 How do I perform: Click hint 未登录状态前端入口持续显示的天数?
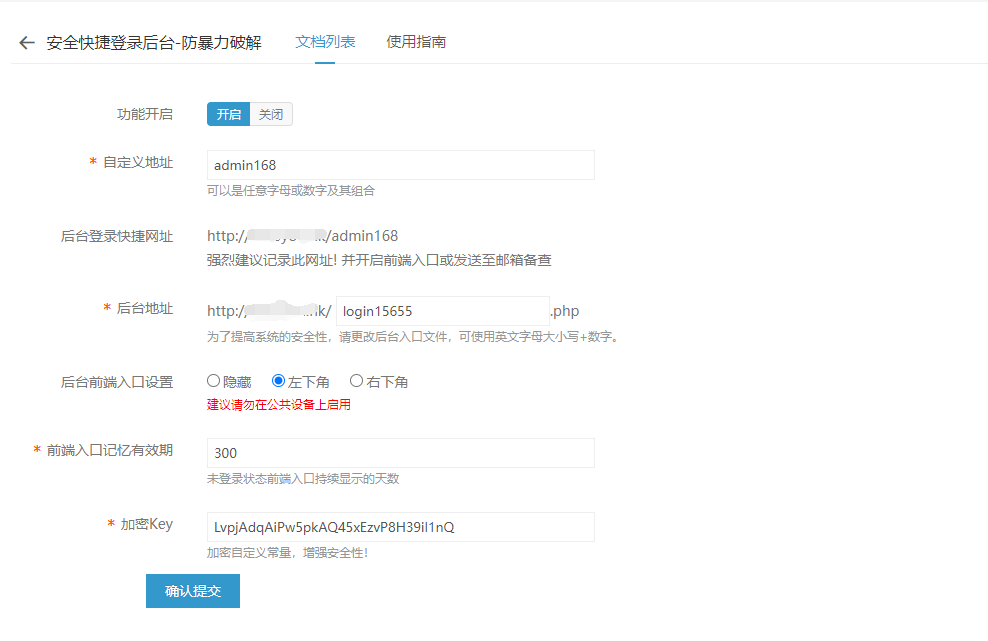coord(303,478)
